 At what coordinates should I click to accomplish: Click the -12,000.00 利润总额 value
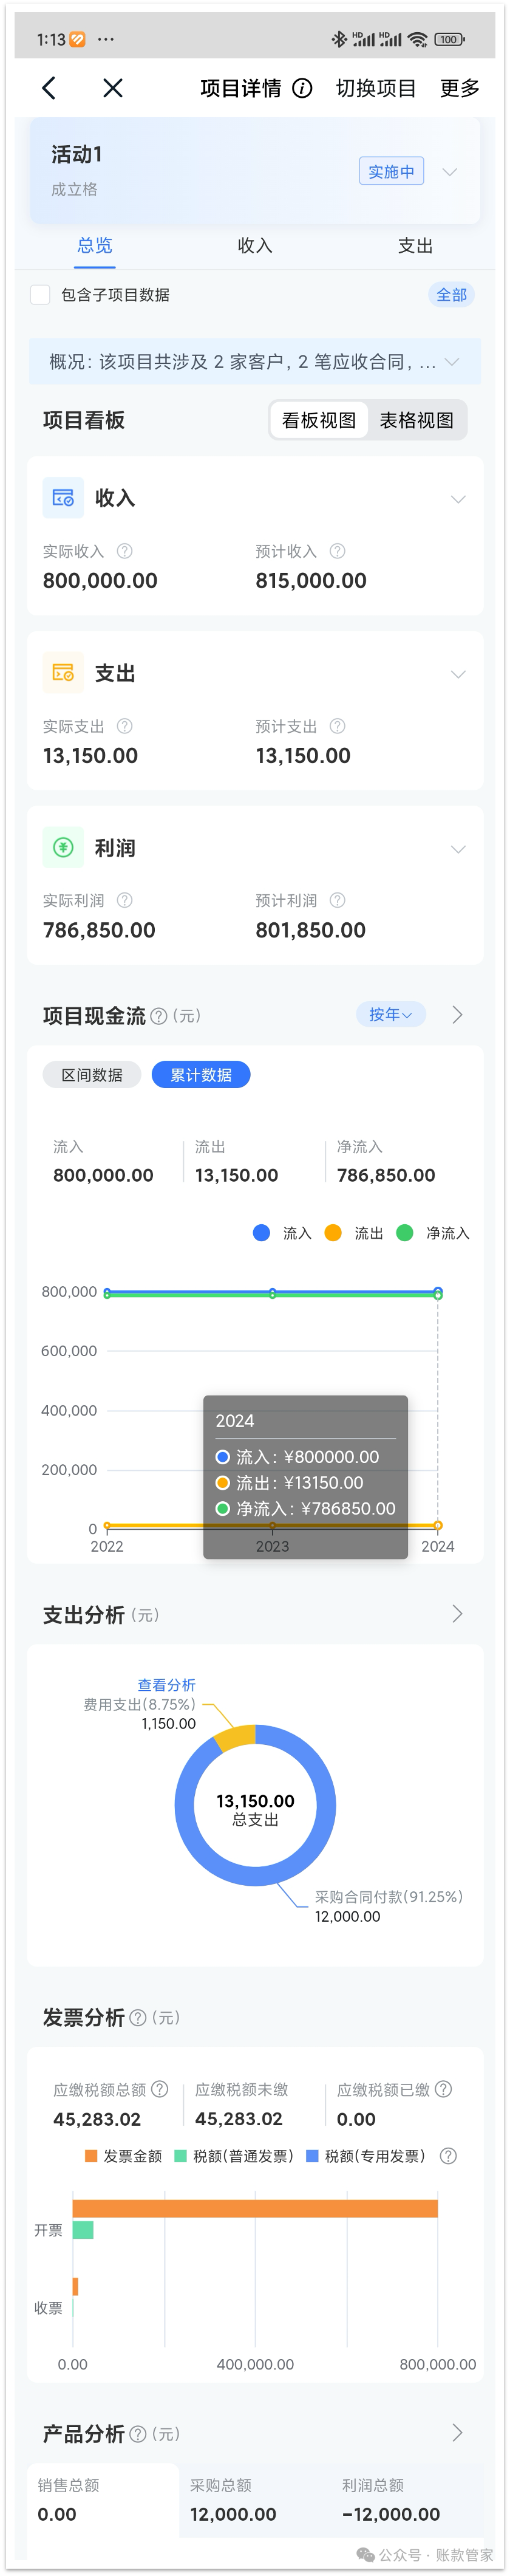(391, 2514)
